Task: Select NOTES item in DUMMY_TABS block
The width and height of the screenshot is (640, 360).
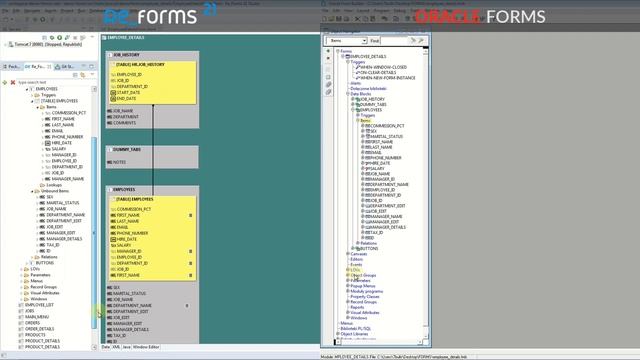Action: [119, 162]
